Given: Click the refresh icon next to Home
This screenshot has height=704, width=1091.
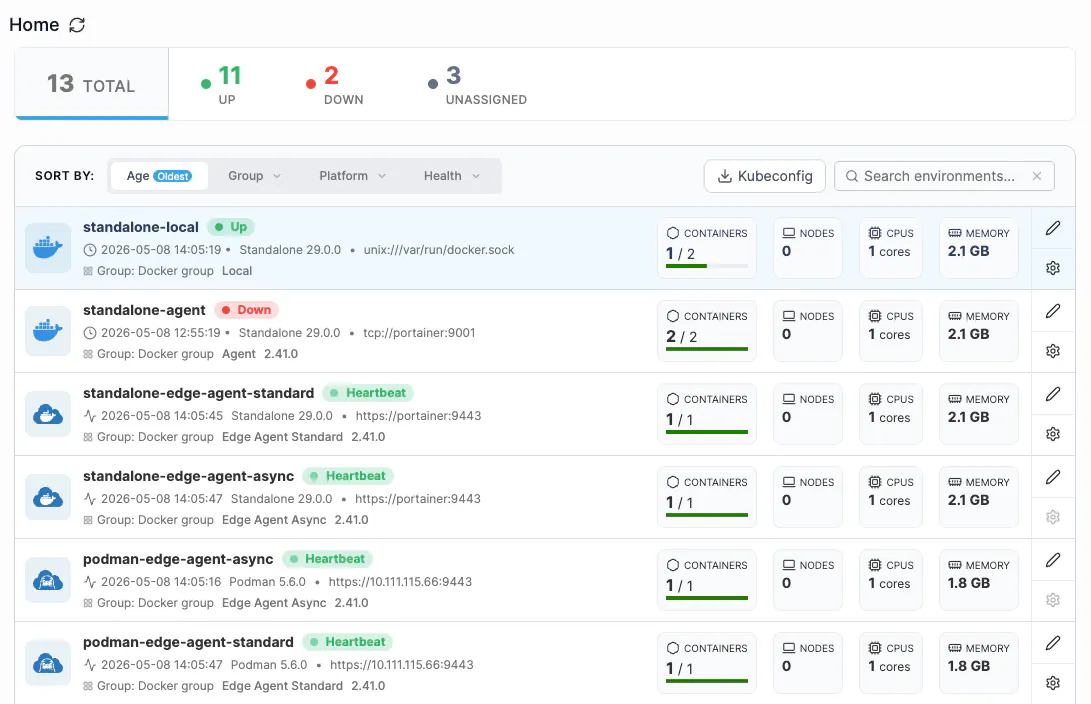Looking at the screenshot, I should 77,25.
